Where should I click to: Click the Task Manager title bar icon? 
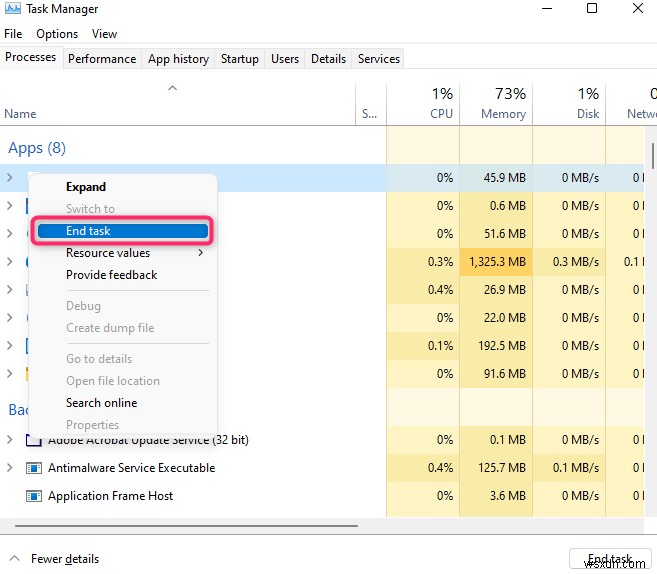coord(13,8)
